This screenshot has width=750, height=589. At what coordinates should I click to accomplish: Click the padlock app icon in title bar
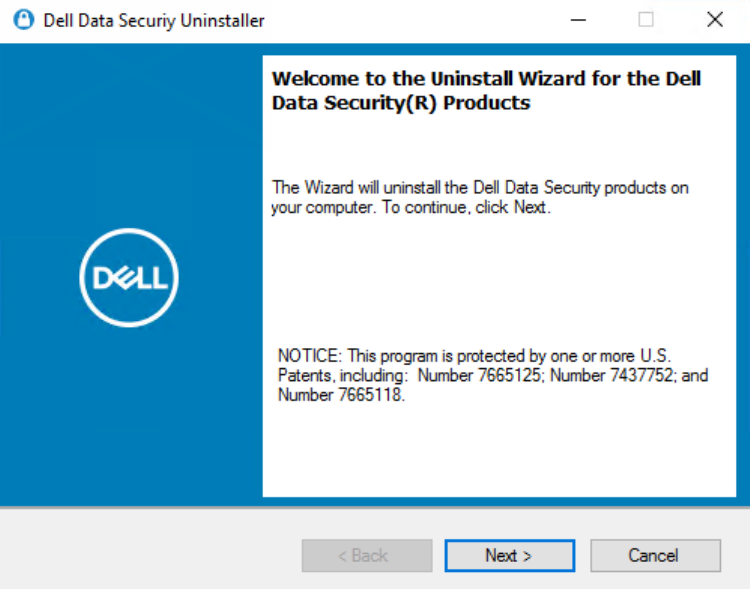pyautogui.click(x=23, y=20)
